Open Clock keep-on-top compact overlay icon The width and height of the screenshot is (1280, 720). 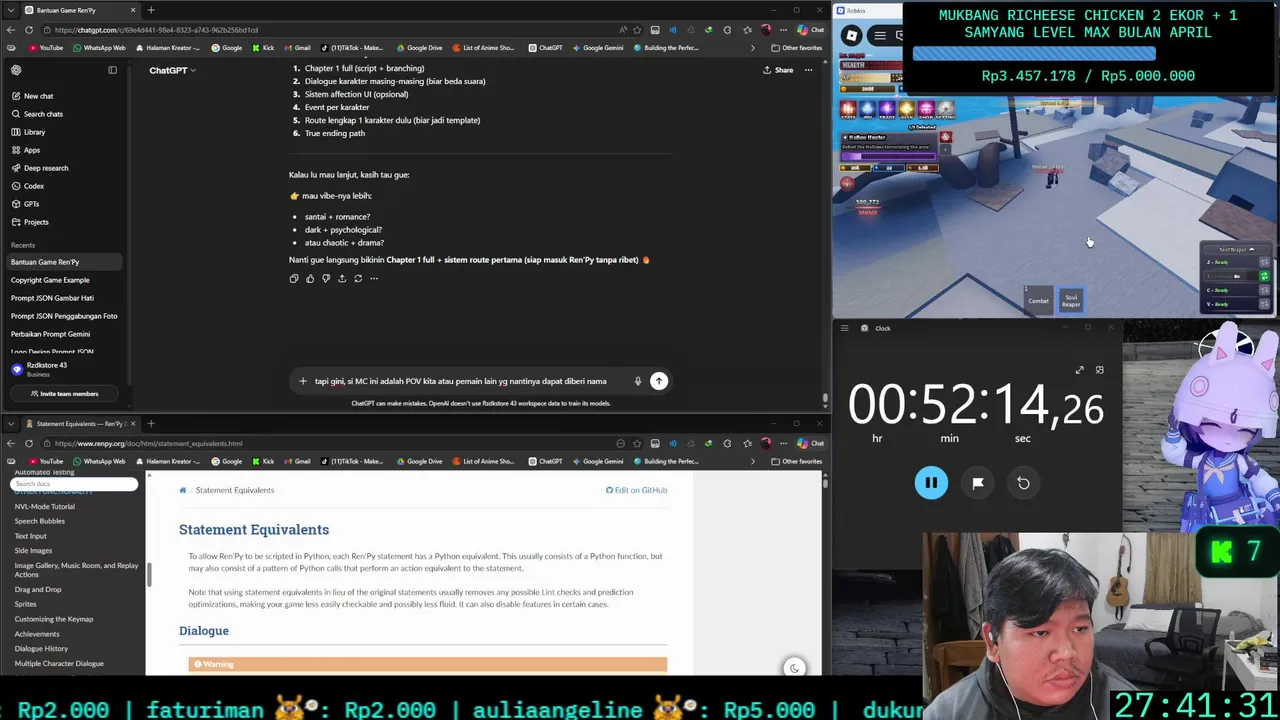[x=1099, y=370]
